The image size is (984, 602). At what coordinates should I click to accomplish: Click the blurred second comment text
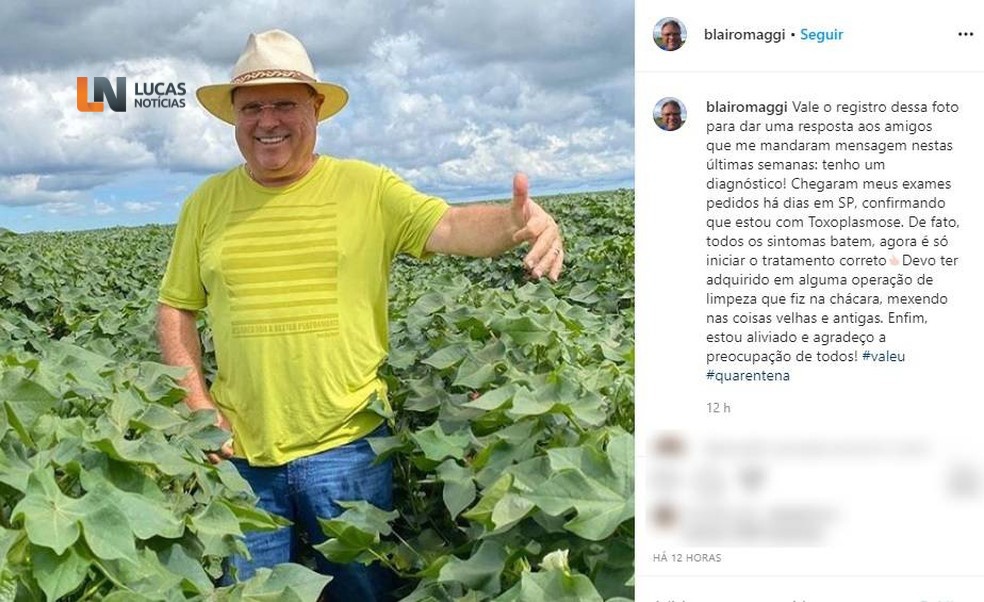762,524
